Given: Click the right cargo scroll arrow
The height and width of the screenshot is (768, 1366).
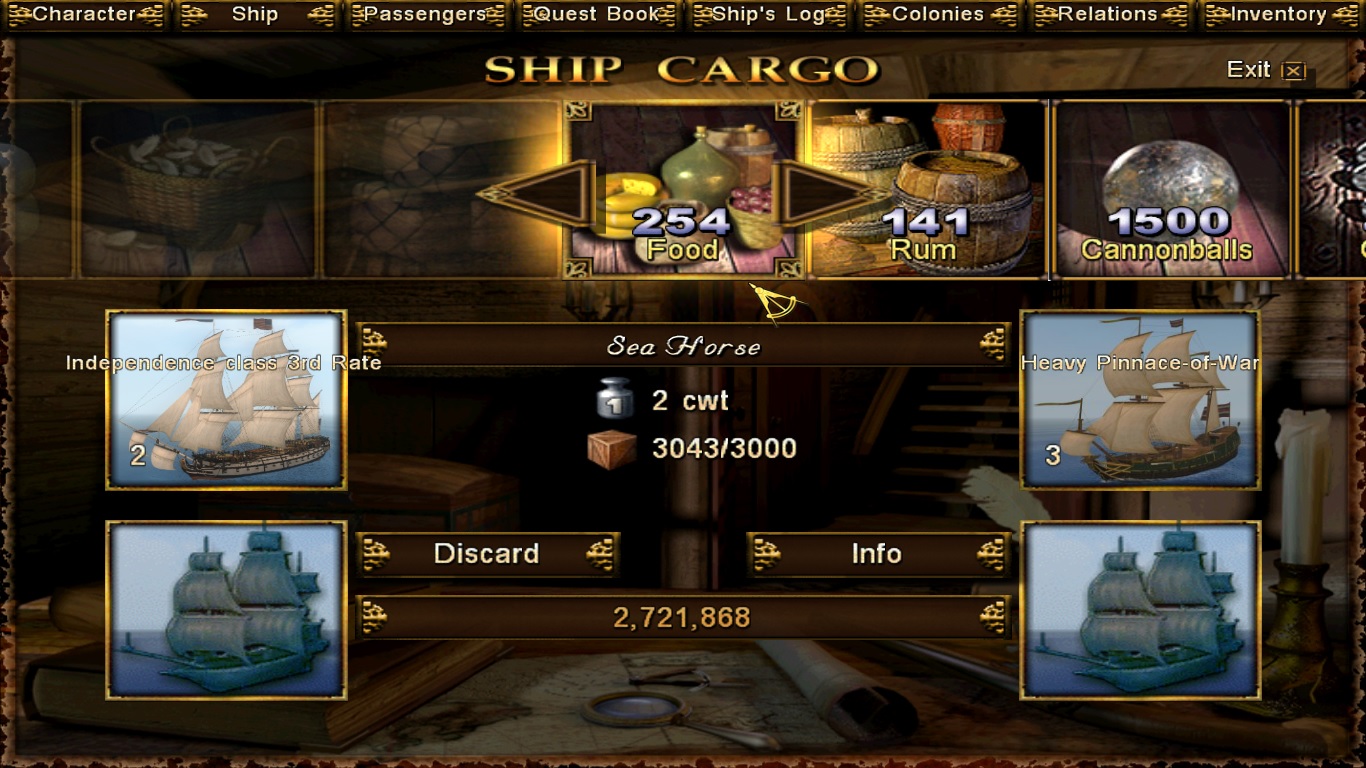Looking at the screenshot, I should 830,194.
